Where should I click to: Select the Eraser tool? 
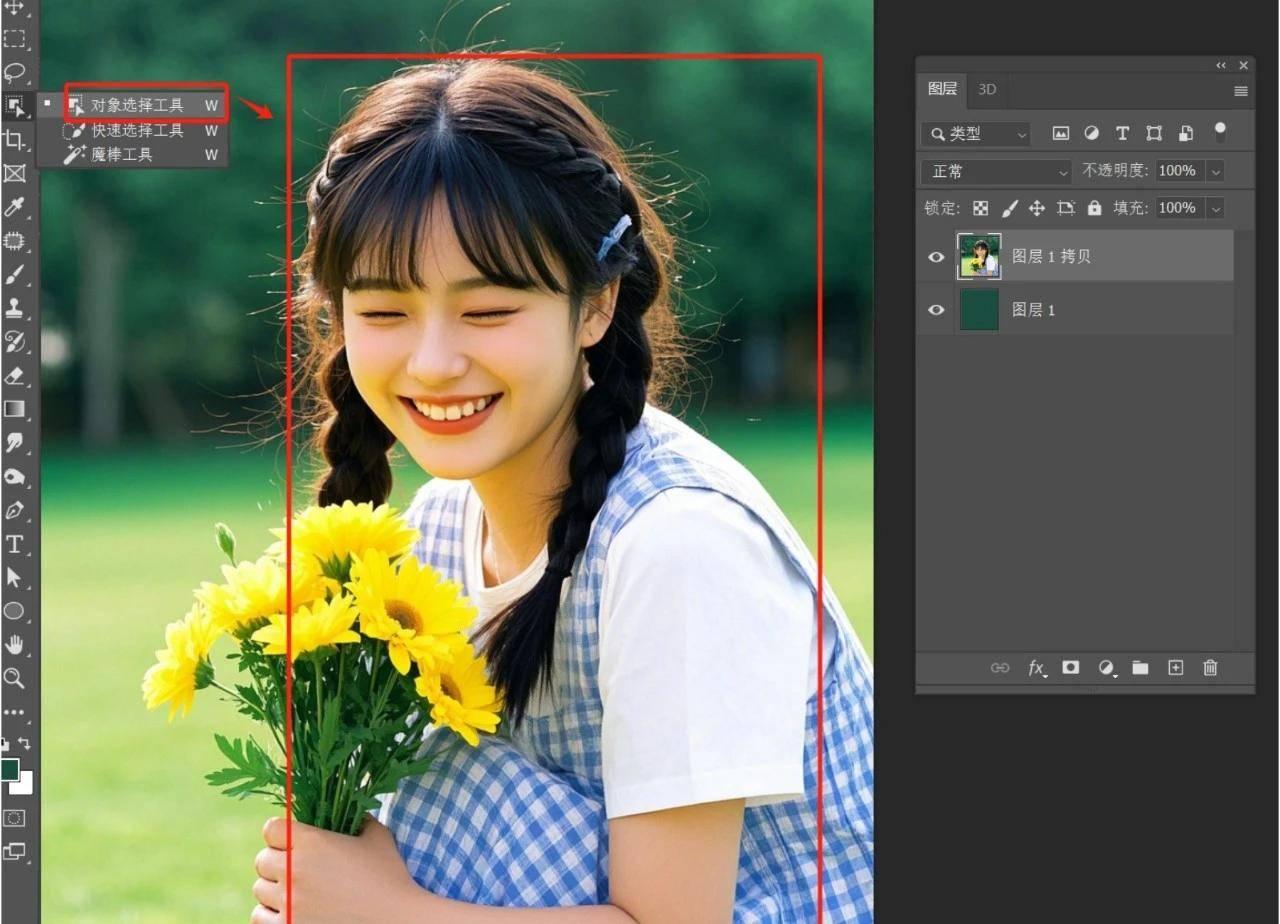tap(14, 376)
